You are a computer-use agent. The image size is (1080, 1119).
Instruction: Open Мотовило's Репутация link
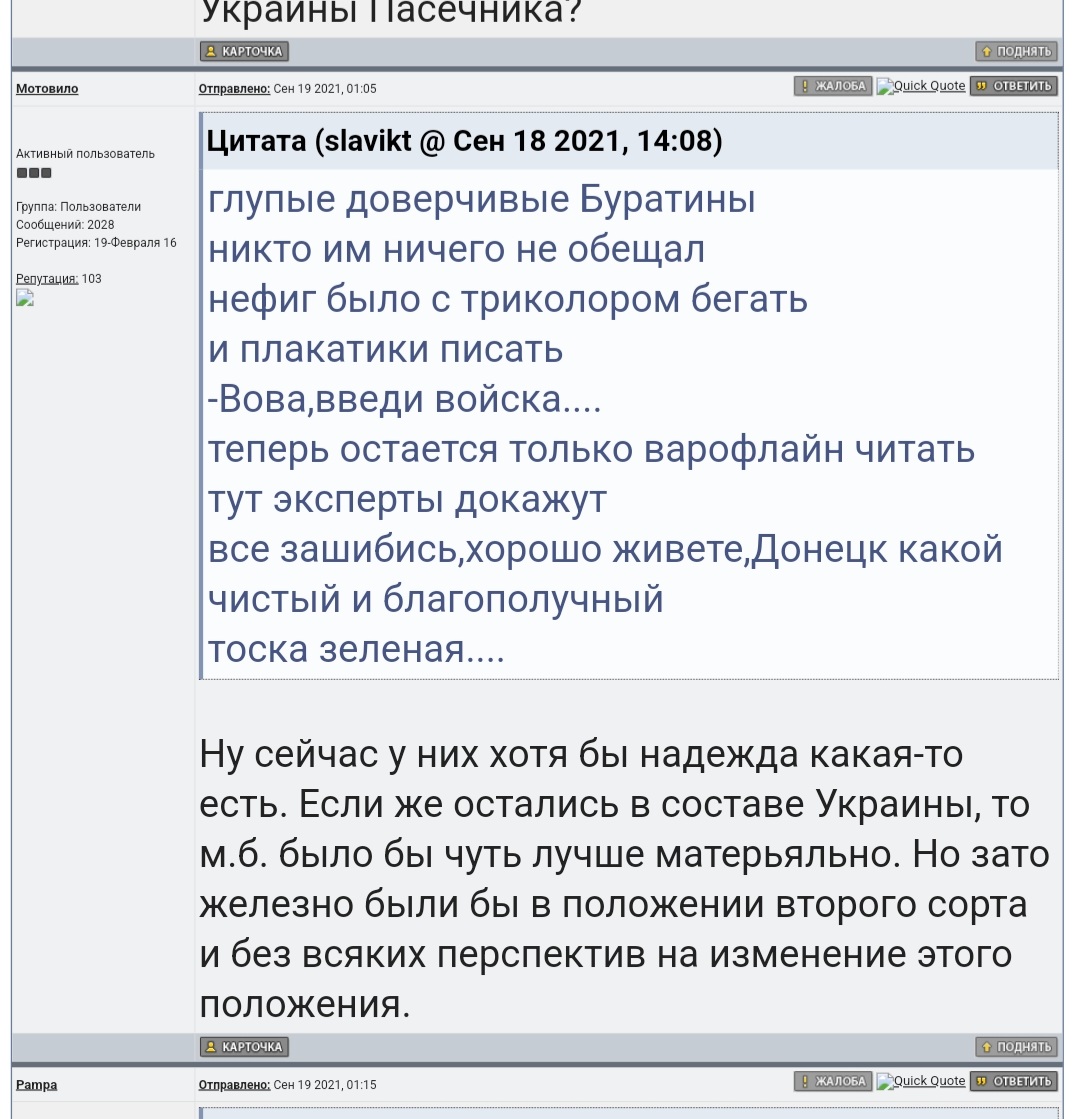tap(47, 279)
